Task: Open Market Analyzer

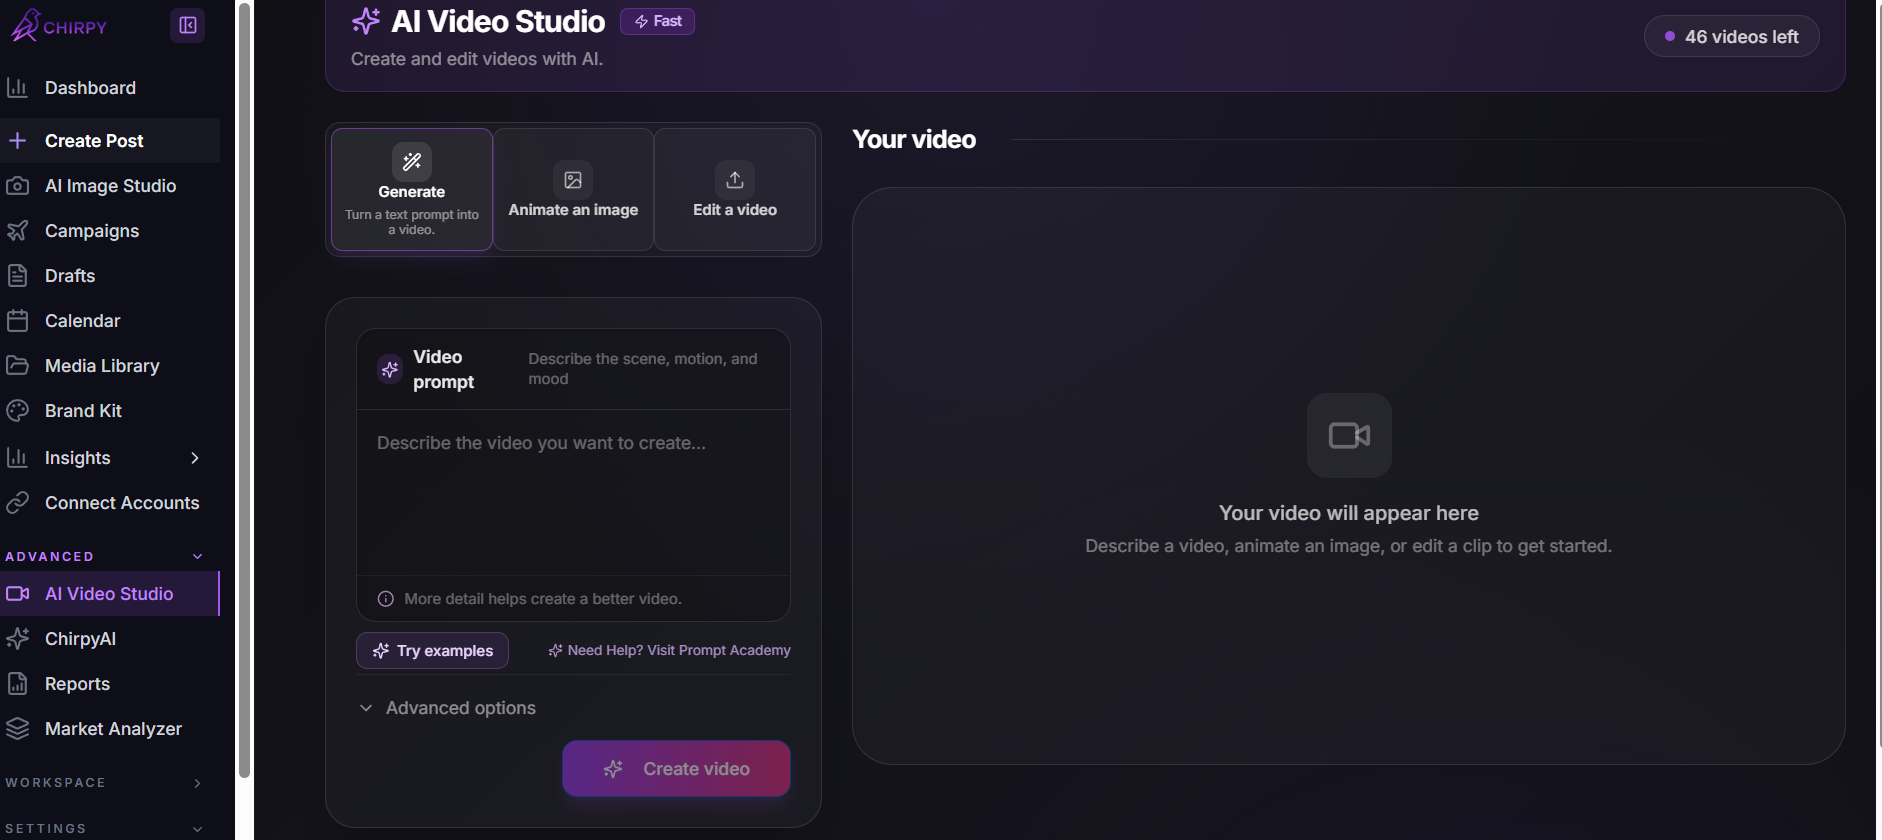Action: (110, 728)
